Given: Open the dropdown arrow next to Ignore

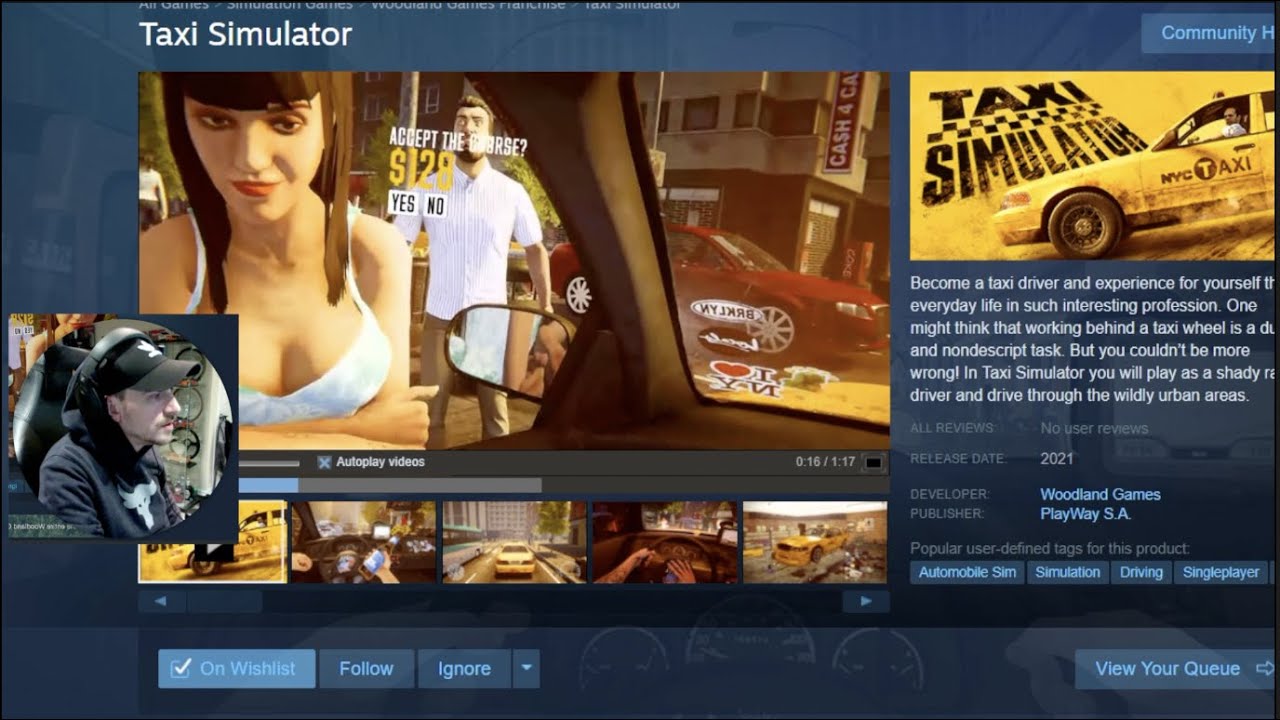Looking at the screenshot, I should [x=526, y=669].
